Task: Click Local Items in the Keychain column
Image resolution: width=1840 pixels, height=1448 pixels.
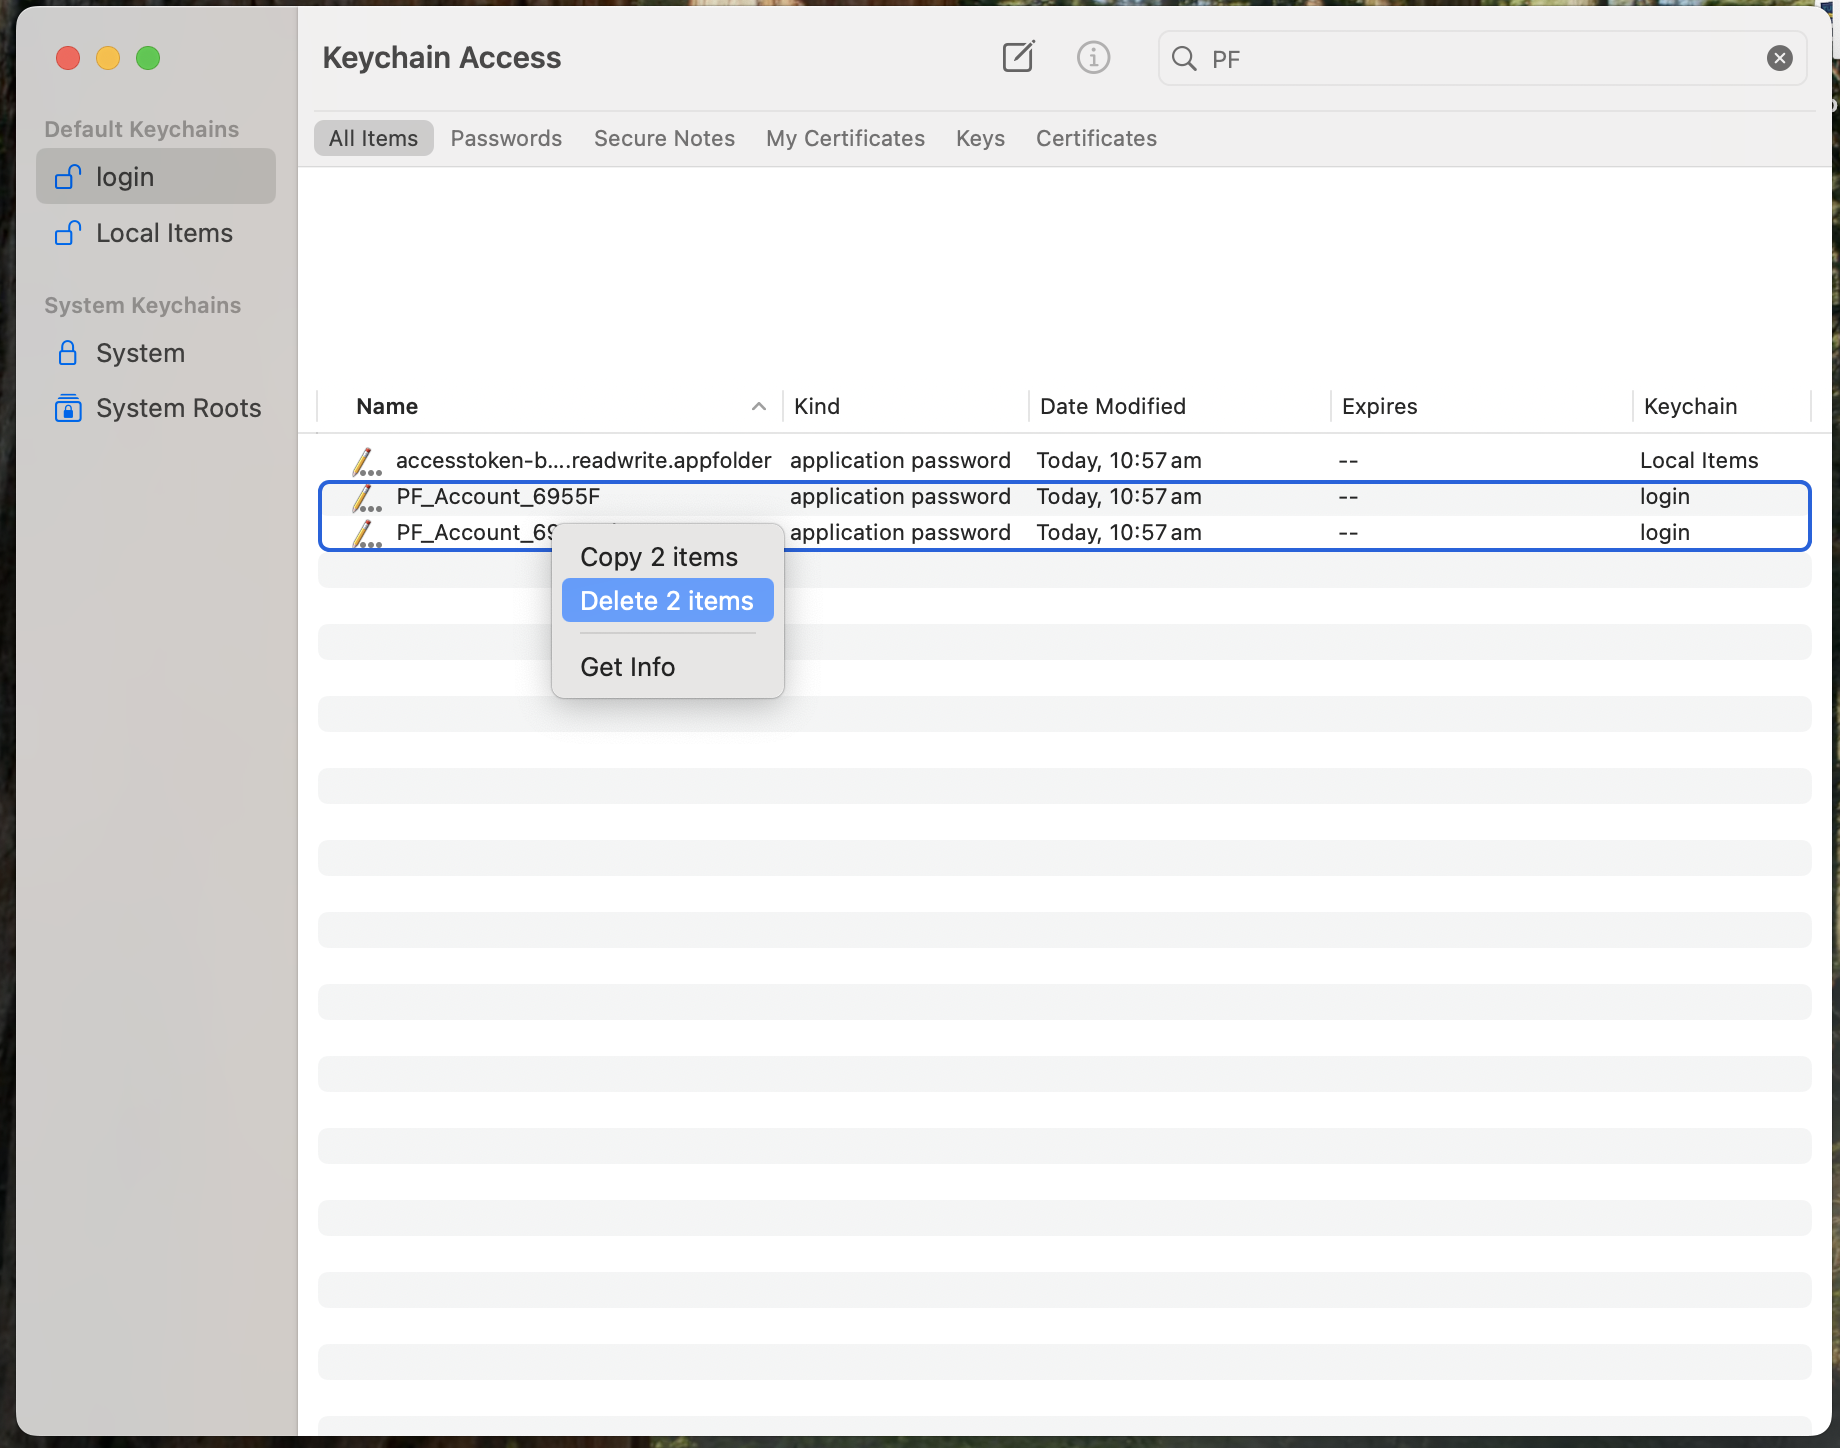Action: click(x=1699, y=461)
